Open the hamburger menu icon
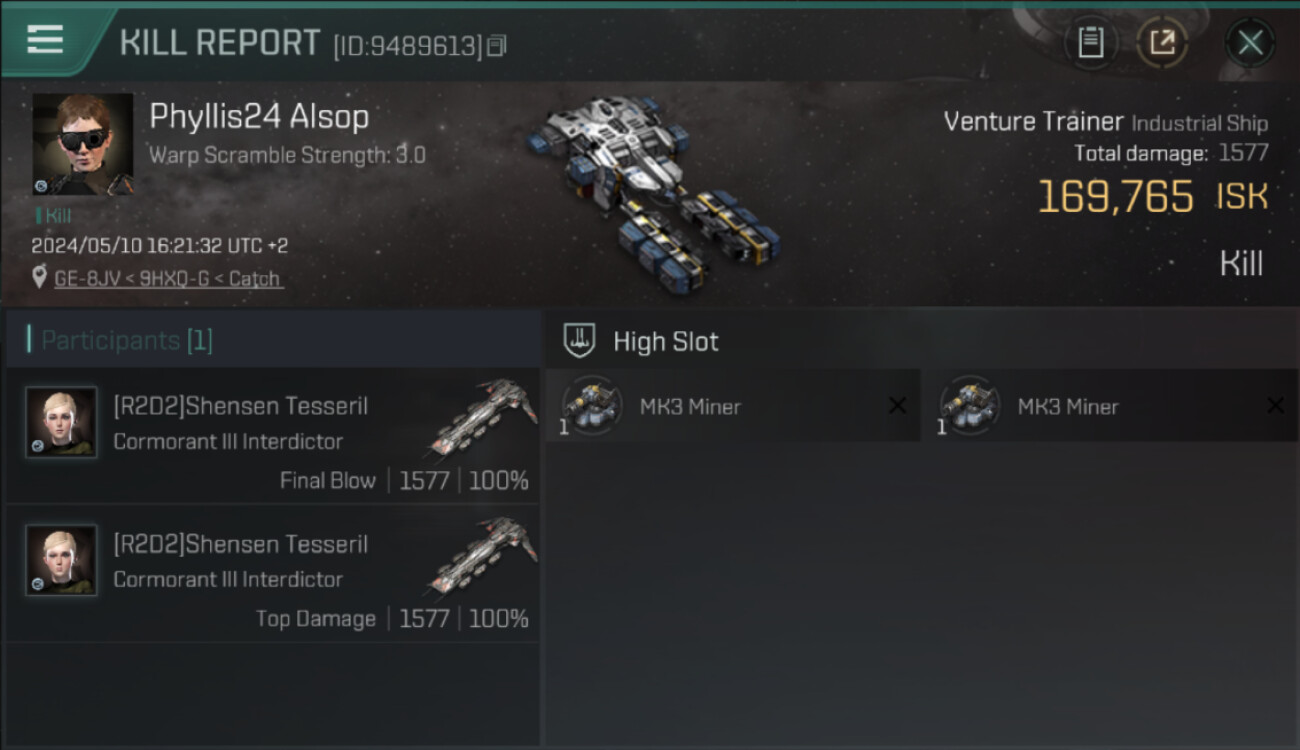The height and width of the screenshot is (750, 1300). [45, 39]
